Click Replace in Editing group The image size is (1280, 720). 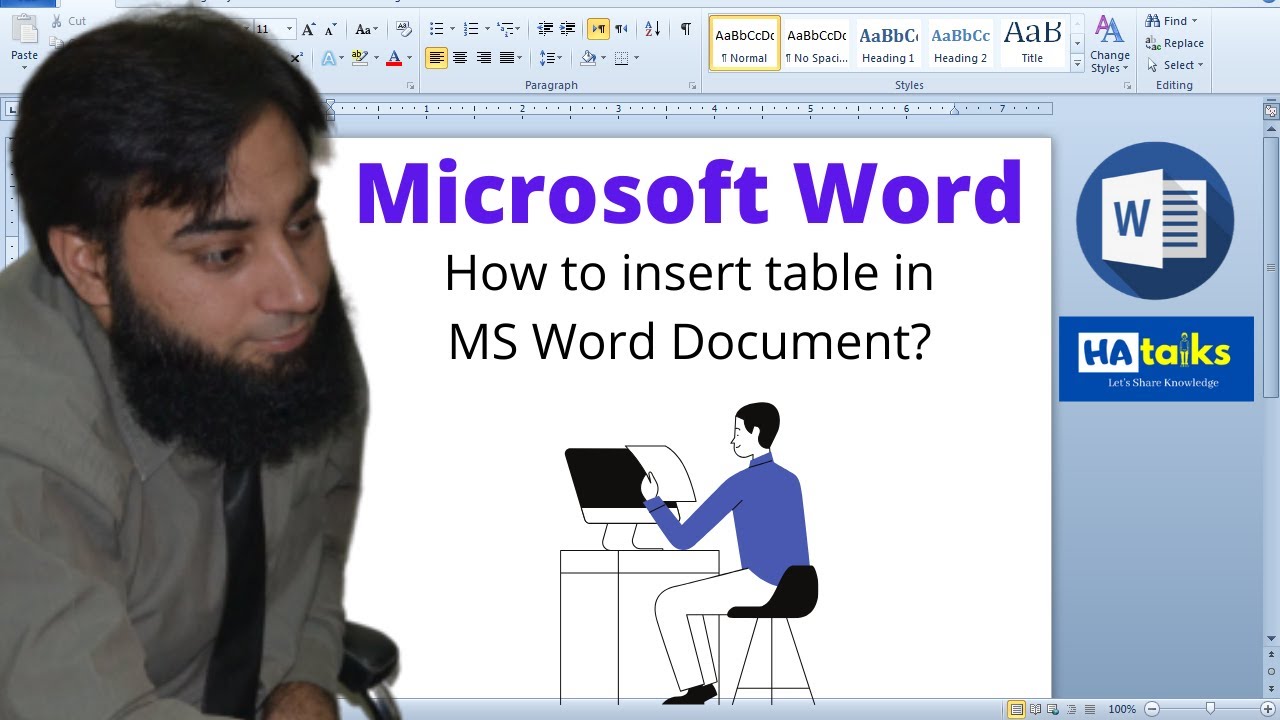pyautogui.click(x=1175, y=43)
